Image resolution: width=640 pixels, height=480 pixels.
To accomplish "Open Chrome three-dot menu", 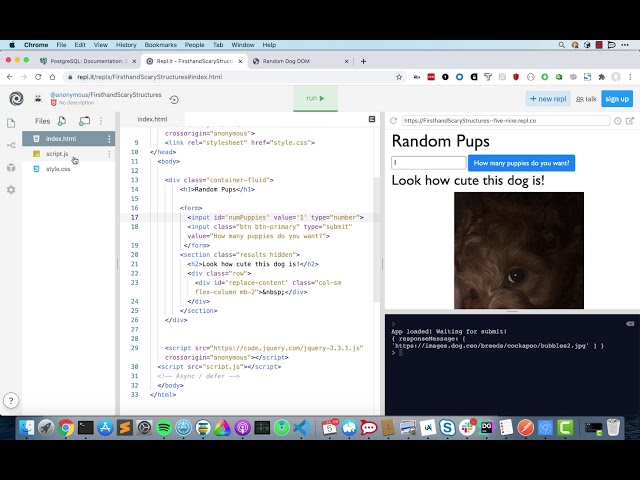I will coord(630,77).
